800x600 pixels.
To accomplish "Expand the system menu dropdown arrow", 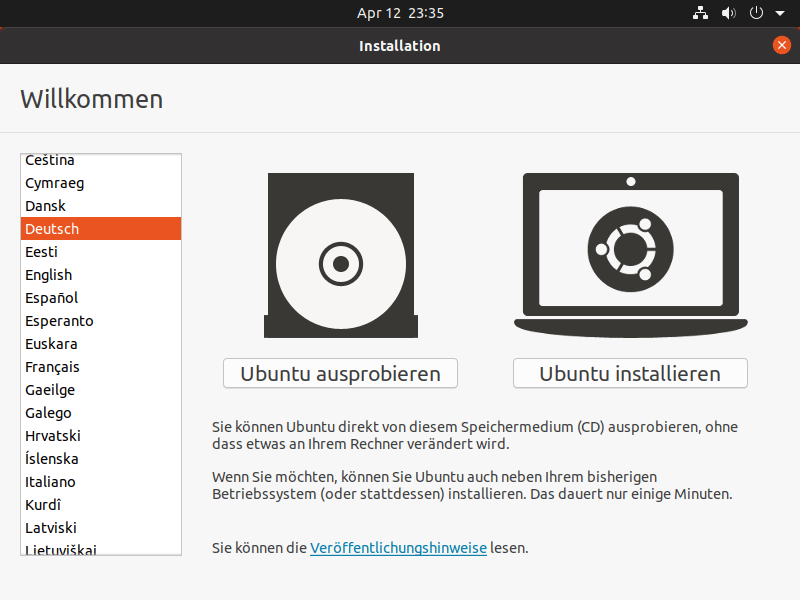I will coord(779,14).
